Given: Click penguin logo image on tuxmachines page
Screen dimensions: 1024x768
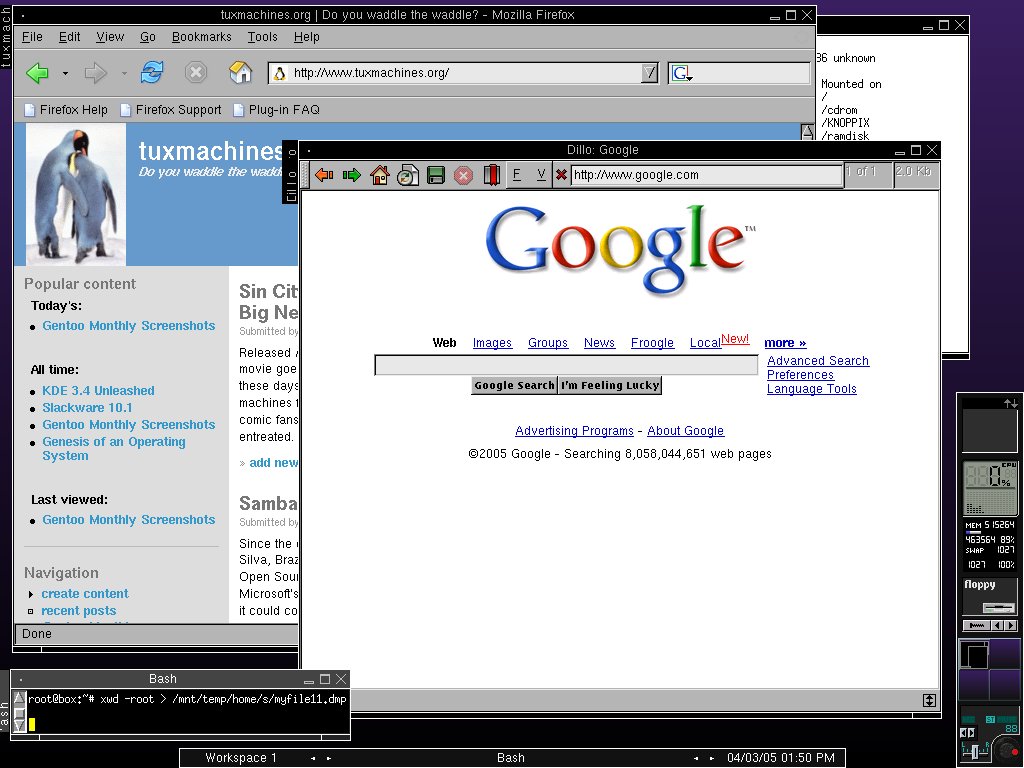Looking at the screenshot, I should click(76, 195).
